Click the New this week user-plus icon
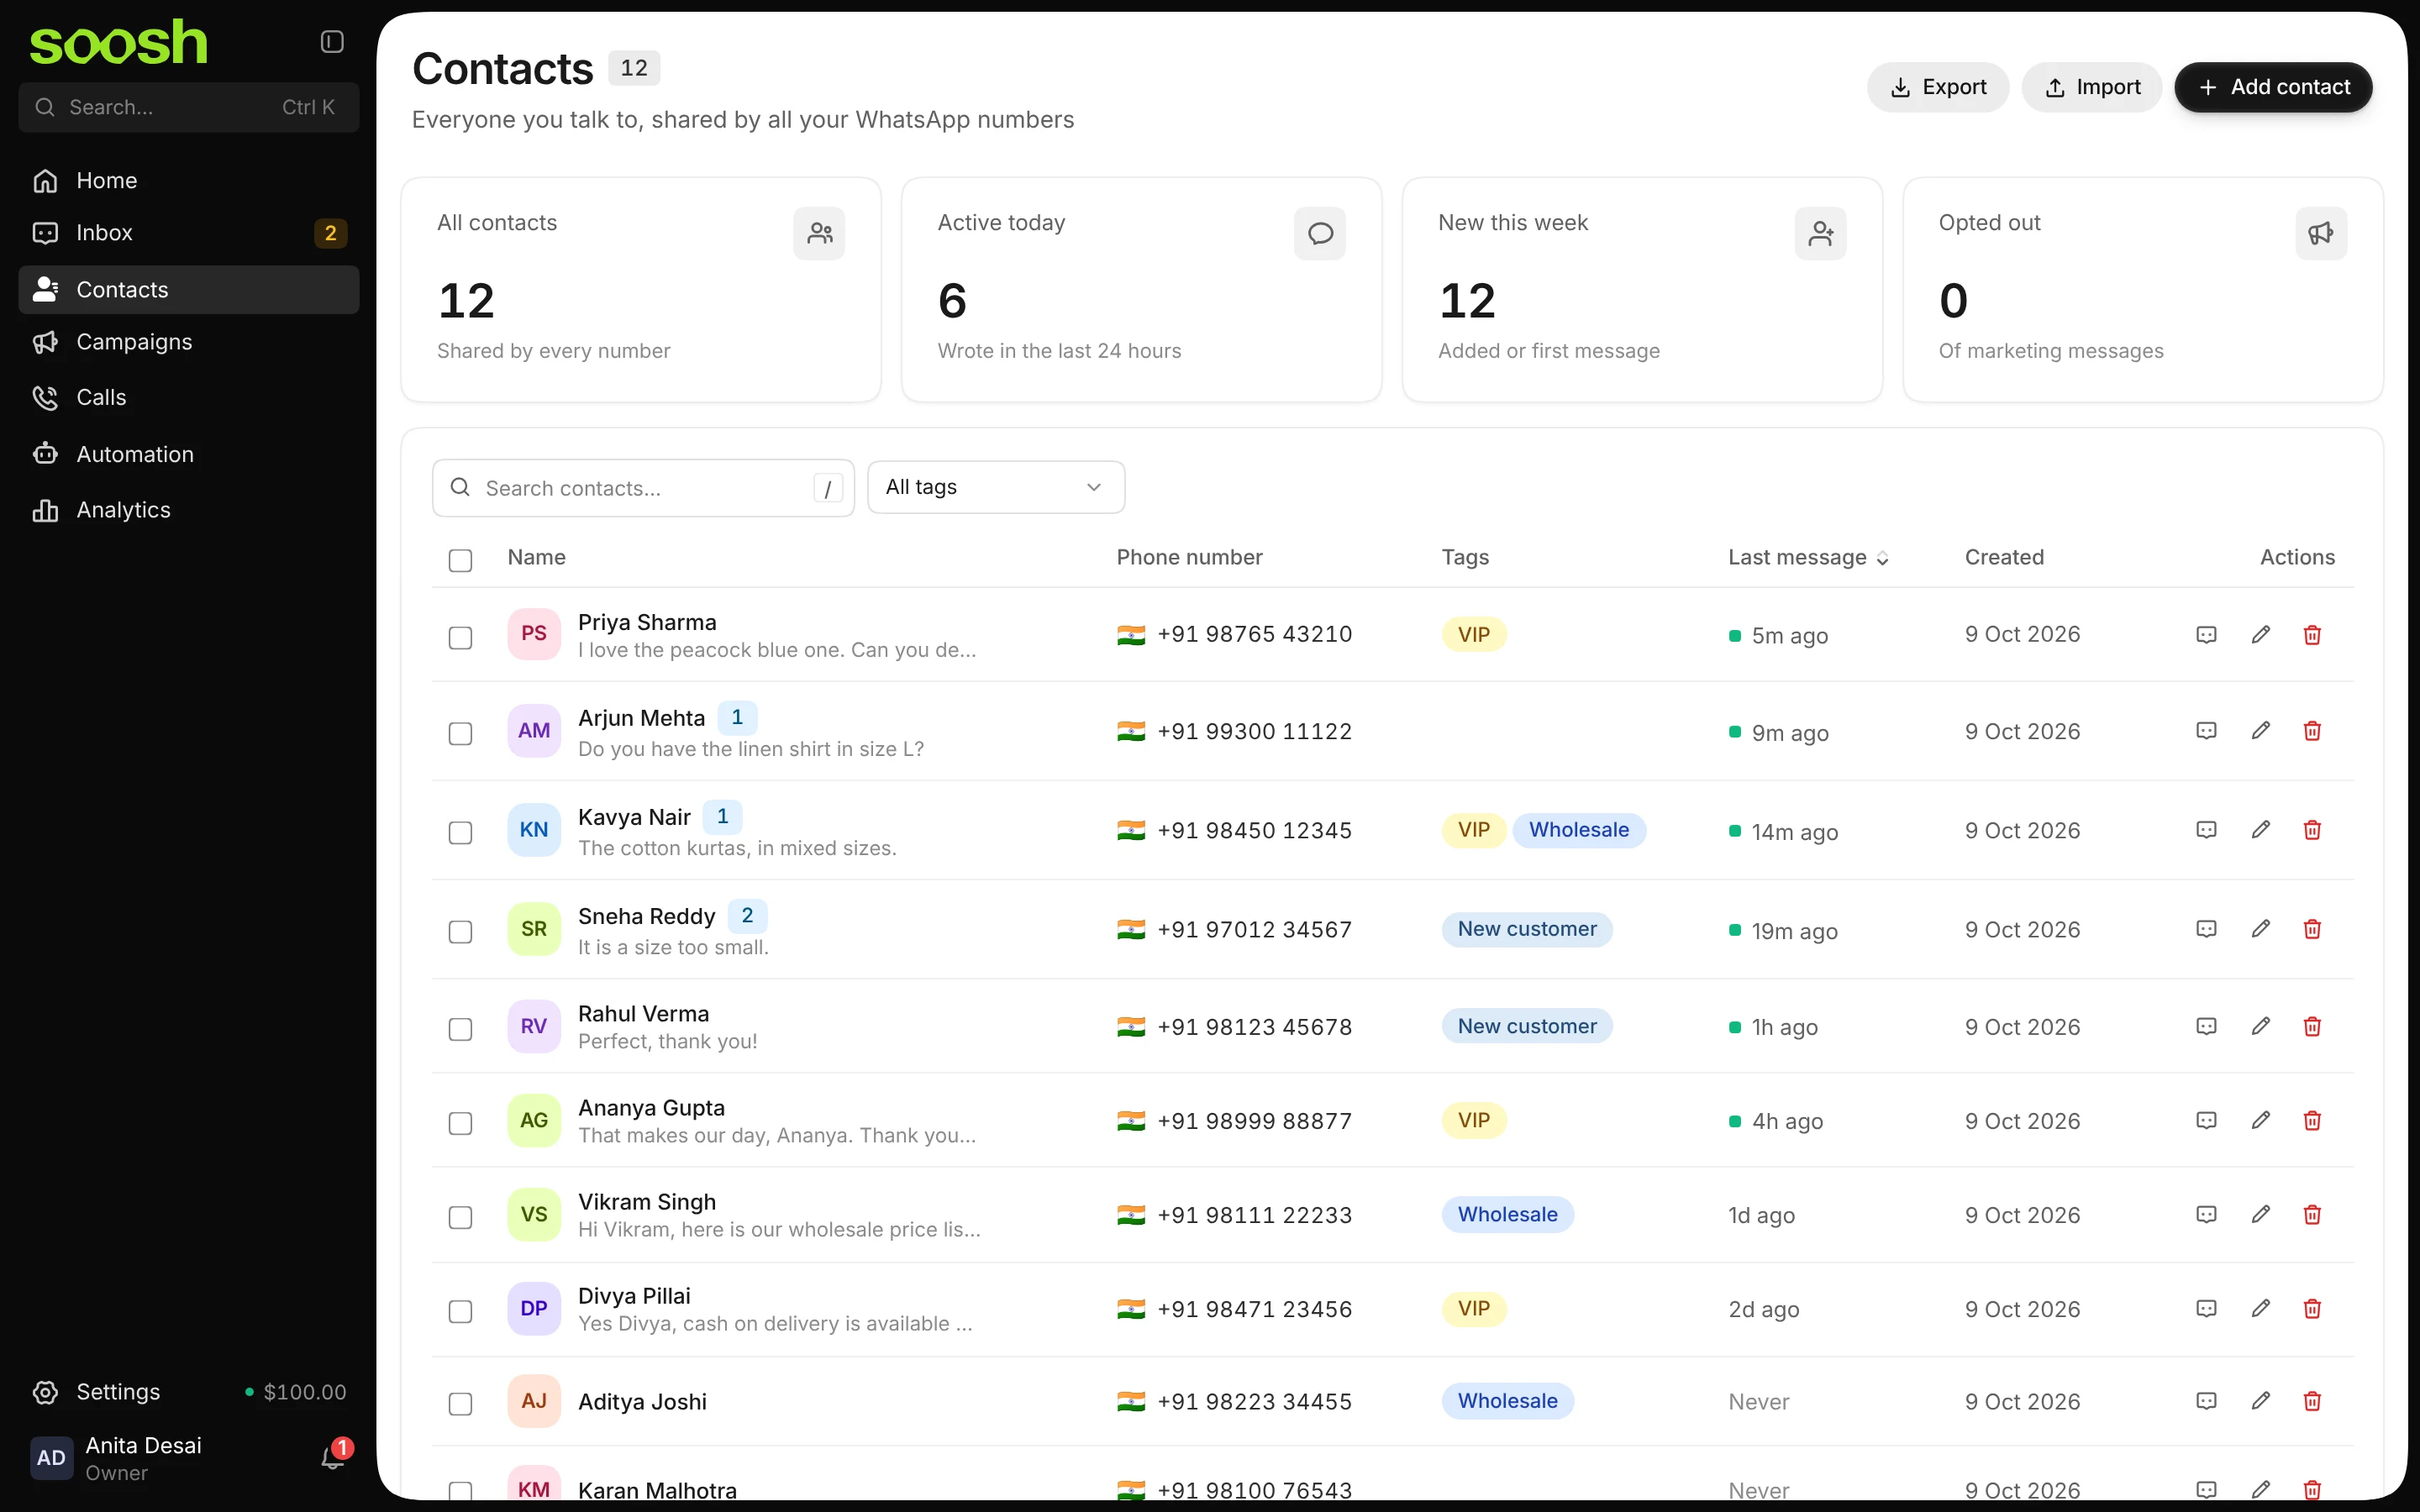The image size is (2420, 1512). [x=1820, y=233]
